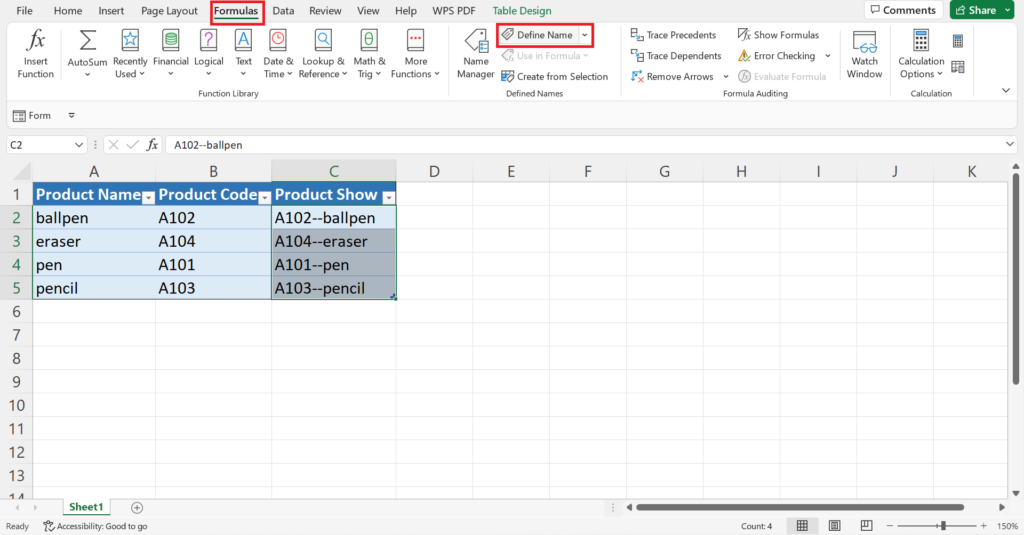Click the formula bar cancel X icon
This screenshot has width=1024, height=535.
[x=113, y=144]
